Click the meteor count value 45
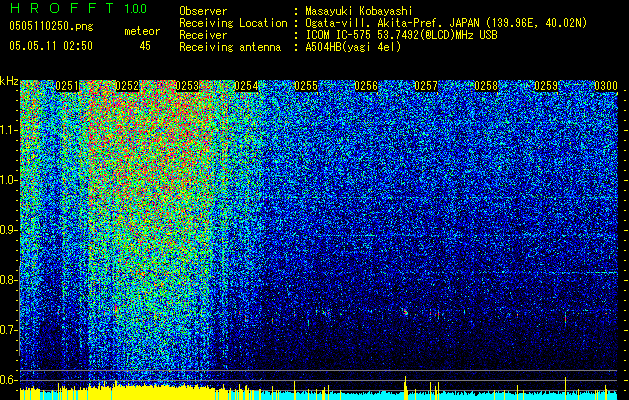The image size is (629, 400). pos(145,46)
